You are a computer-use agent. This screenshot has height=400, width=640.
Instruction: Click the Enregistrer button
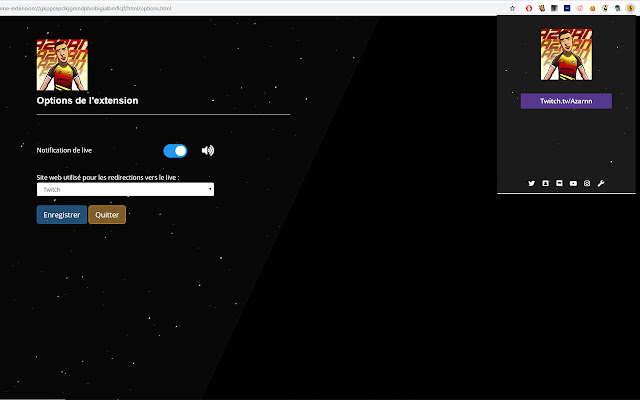(62, 215)
